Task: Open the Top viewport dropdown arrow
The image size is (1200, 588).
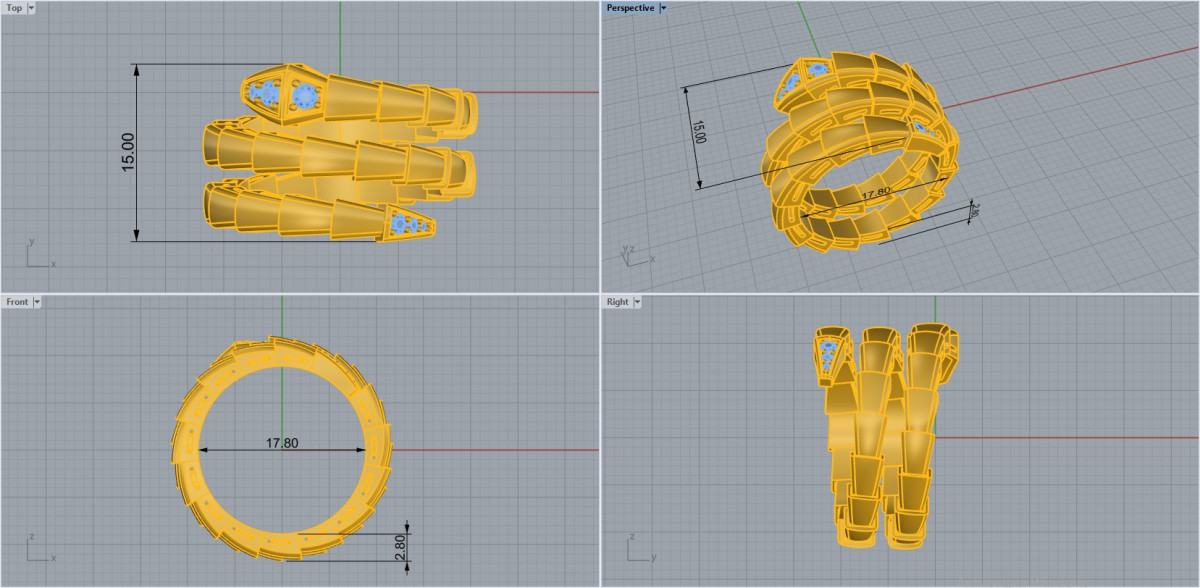Action: (x=31, y=8)
